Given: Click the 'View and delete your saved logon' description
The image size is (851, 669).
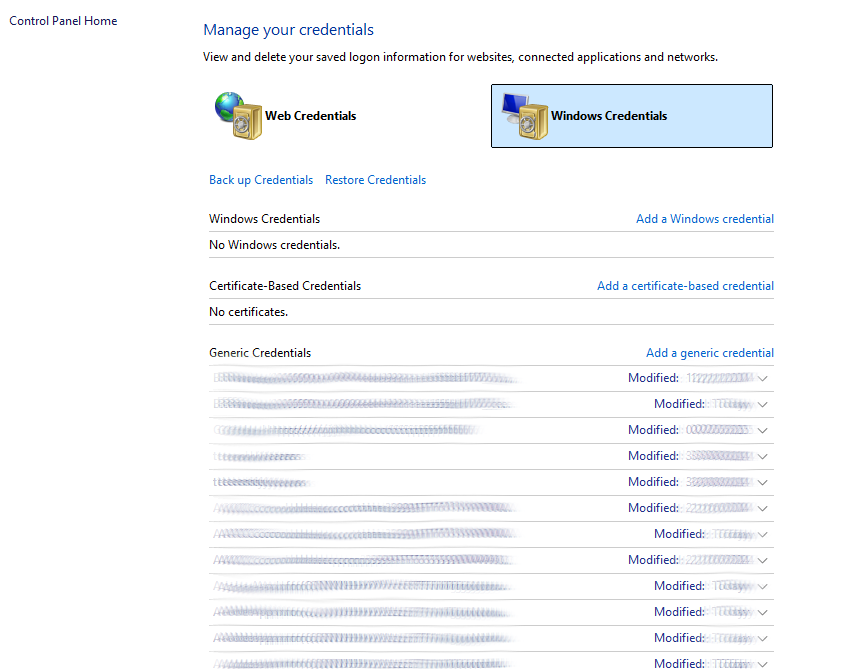Looking at the screenshot, I should 460,57.
